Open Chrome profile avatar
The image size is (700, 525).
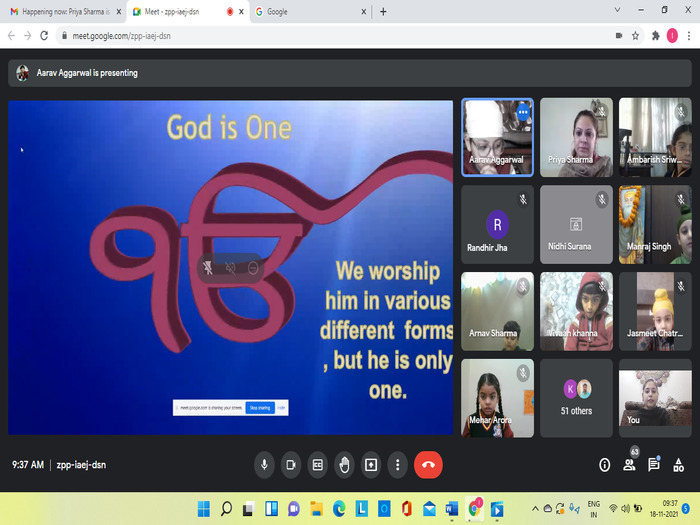[x=672, y=36]
